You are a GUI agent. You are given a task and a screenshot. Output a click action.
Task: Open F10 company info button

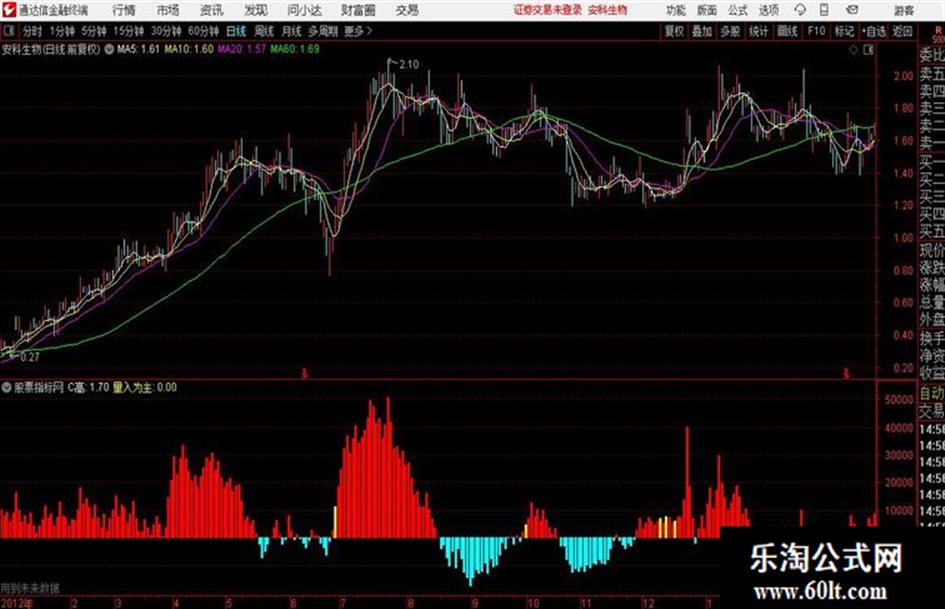[x=817, y=31]
